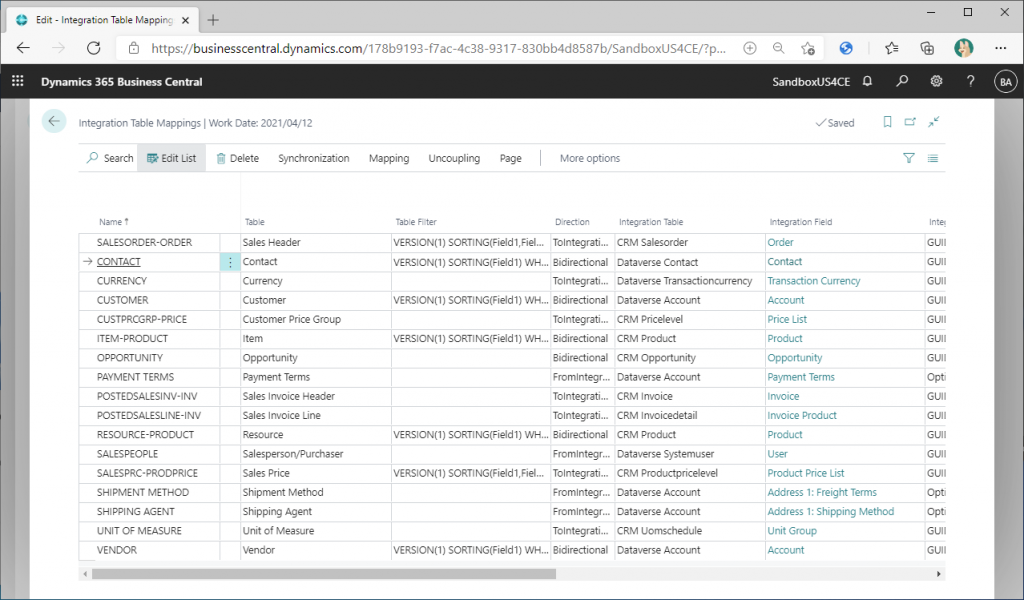Open a new browser tab

click(213, 20)
